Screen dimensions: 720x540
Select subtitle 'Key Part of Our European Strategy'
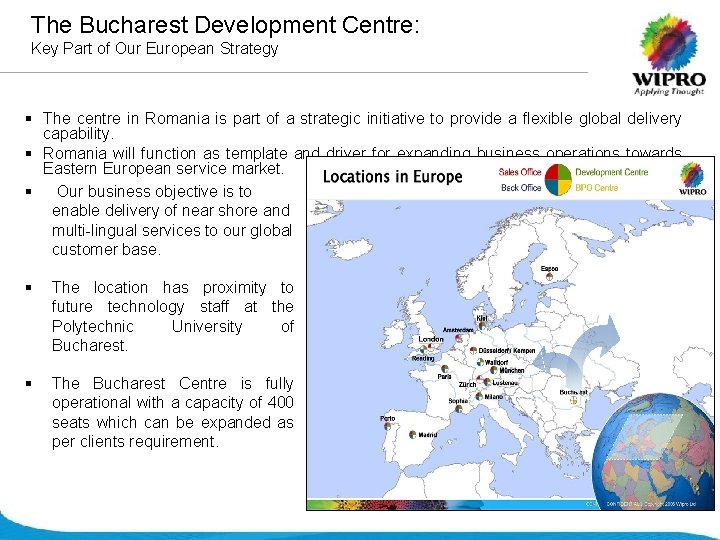[154, 49]
